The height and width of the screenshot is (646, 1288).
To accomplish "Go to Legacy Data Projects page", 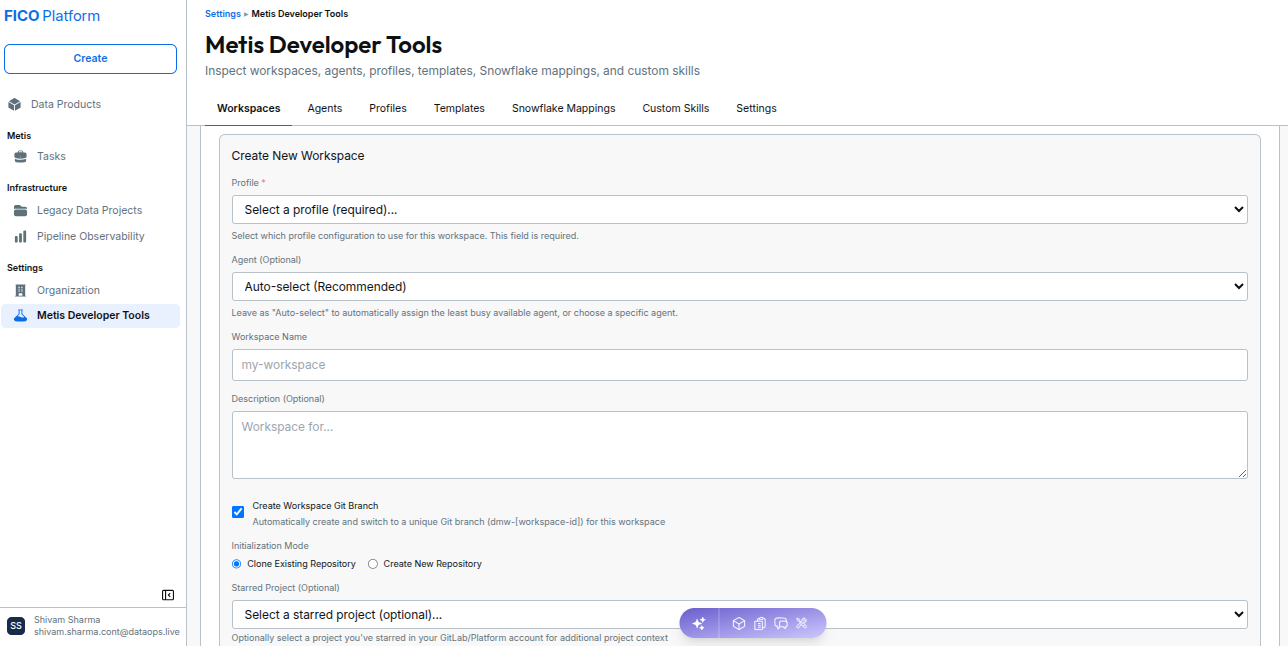I will pos(91,210).
